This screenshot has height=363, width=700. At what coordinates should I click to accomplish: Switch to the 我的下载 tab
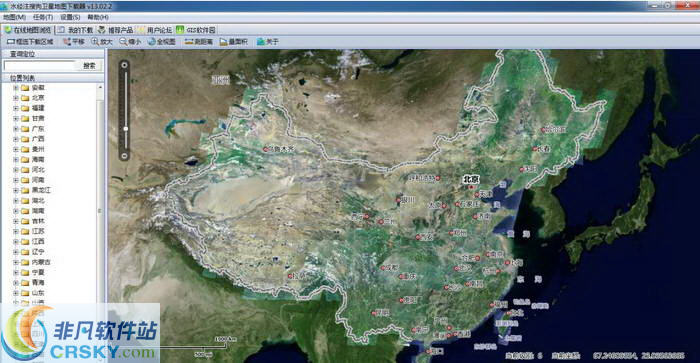75,30
